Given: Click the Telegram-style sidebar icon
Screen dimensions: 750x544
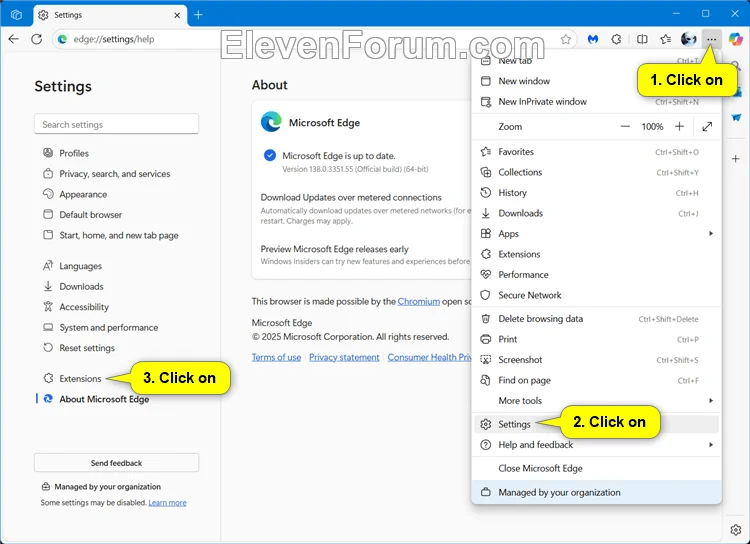Looking at the screenshot, I should click(736, 117).
